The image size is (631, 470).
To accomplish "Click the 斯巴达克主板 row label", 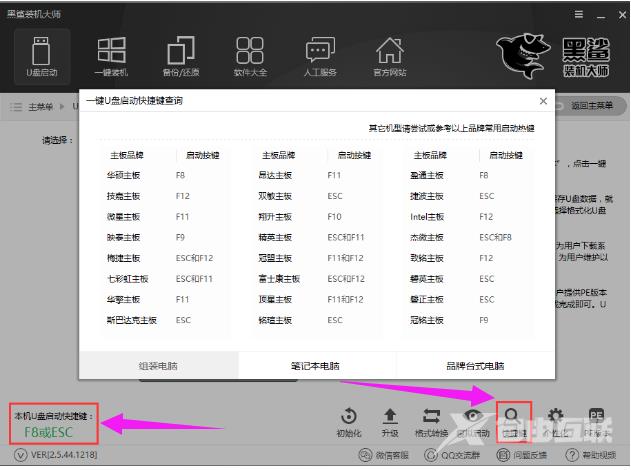I will point(132,320).
